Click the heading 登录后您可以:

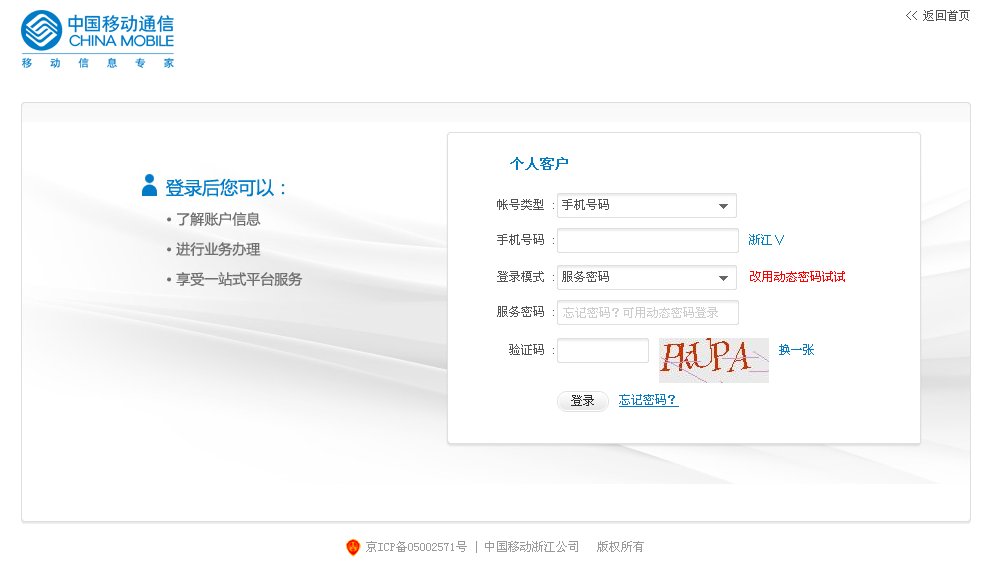coord(225,188)
